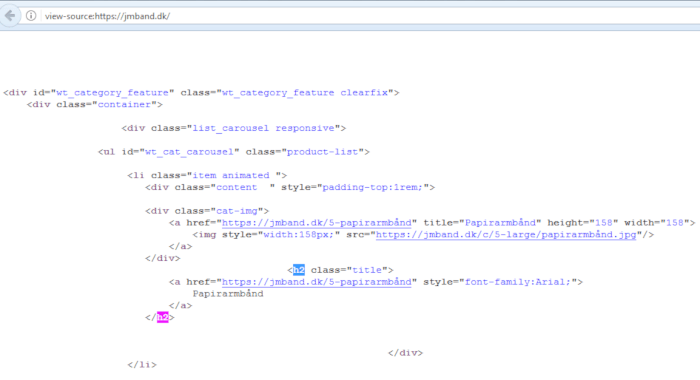Click the "content" class value
This screenshot has width=700, height=380.
237,187
